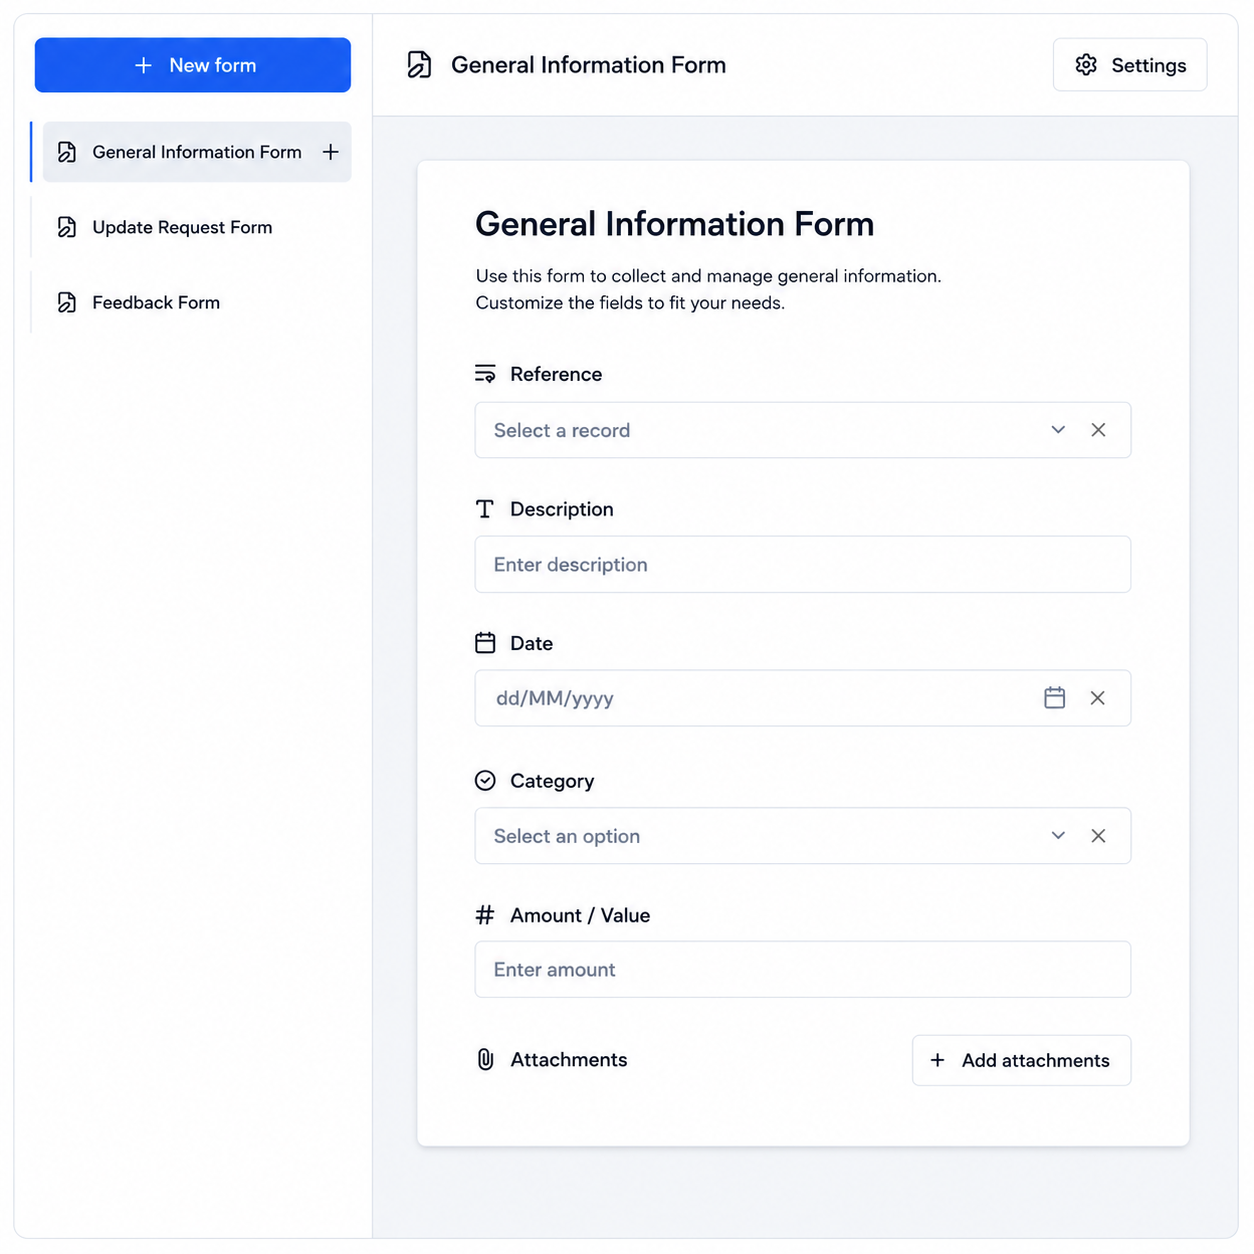Click the header title General Information Form
1254x1254 pixels.
[589, 65]
